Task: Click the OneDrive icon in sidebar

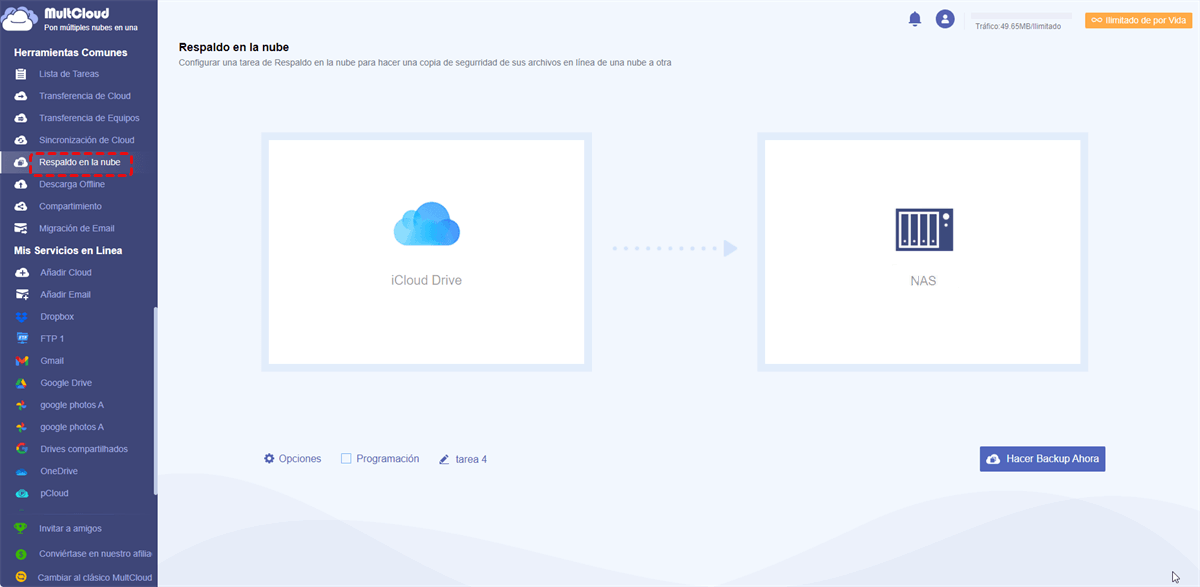Action: coord(21,471)
